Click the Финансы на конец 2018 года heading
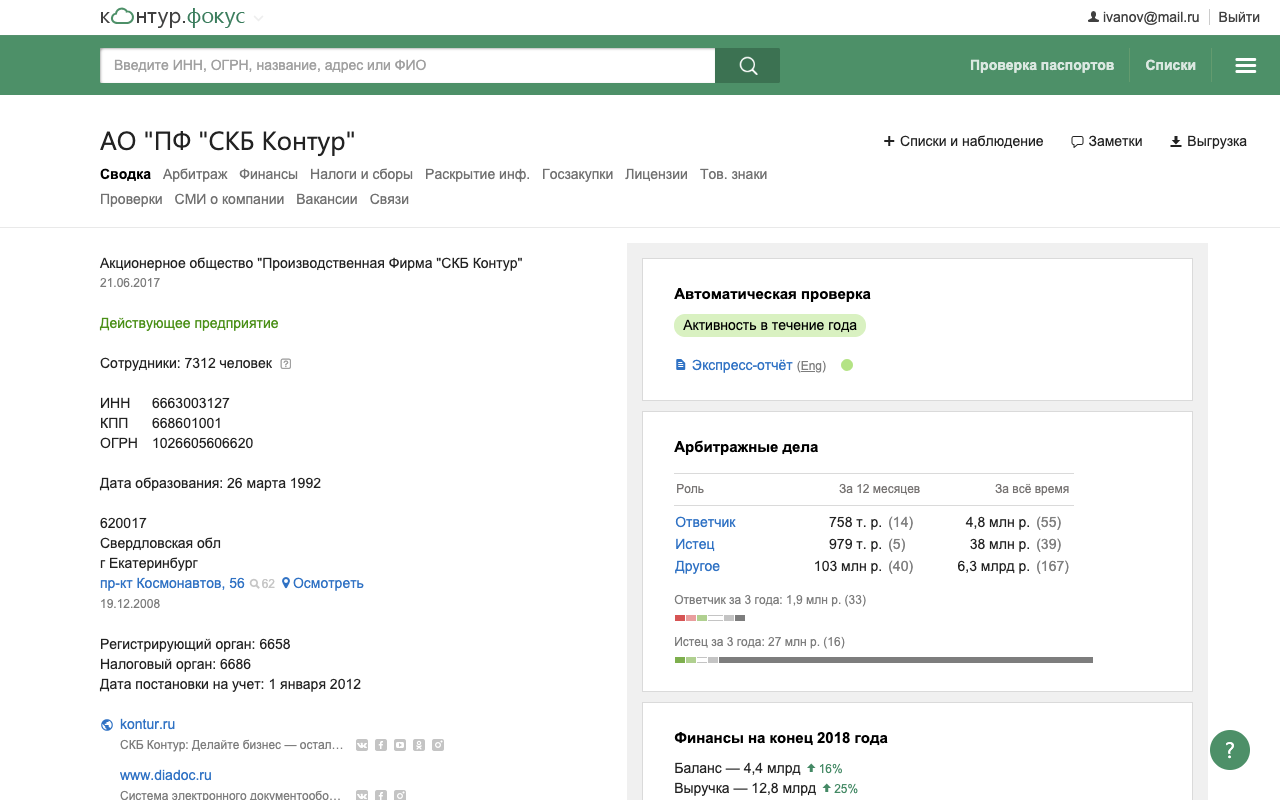This screenshot has width=1280, height=800. (x=781, y=738)
